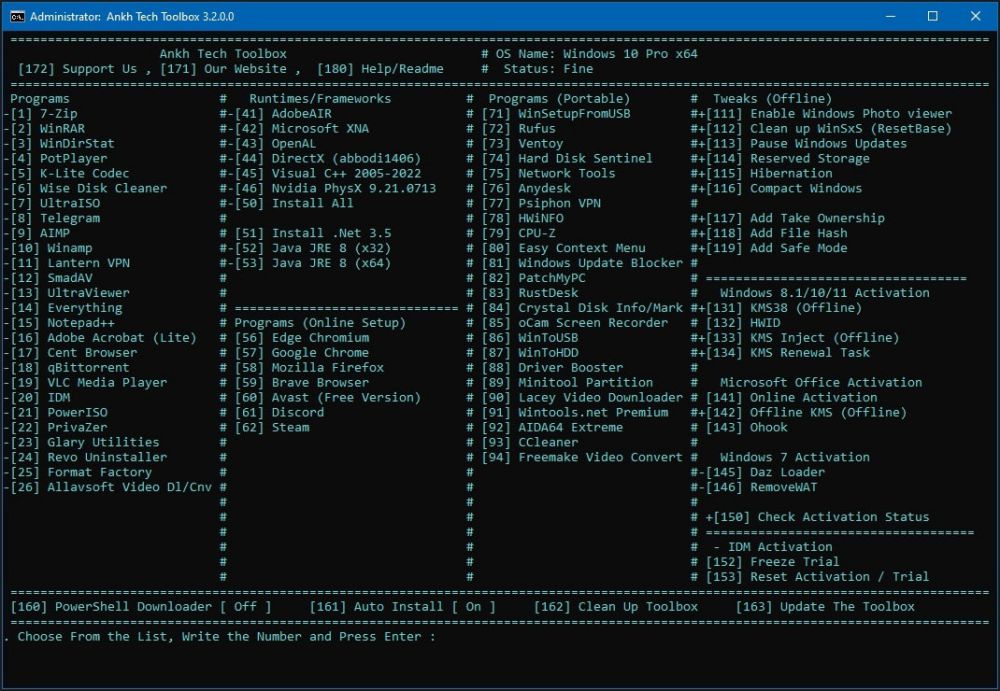Screen dimensions: 1000x691
Task: Select '[141] Online Activation' line
Action: [x=791, y=398]
